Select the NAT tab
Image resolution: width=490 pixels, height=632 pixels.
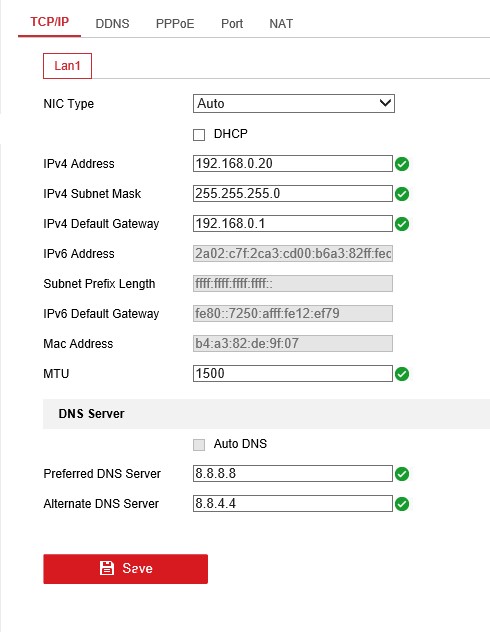(281, 24)
